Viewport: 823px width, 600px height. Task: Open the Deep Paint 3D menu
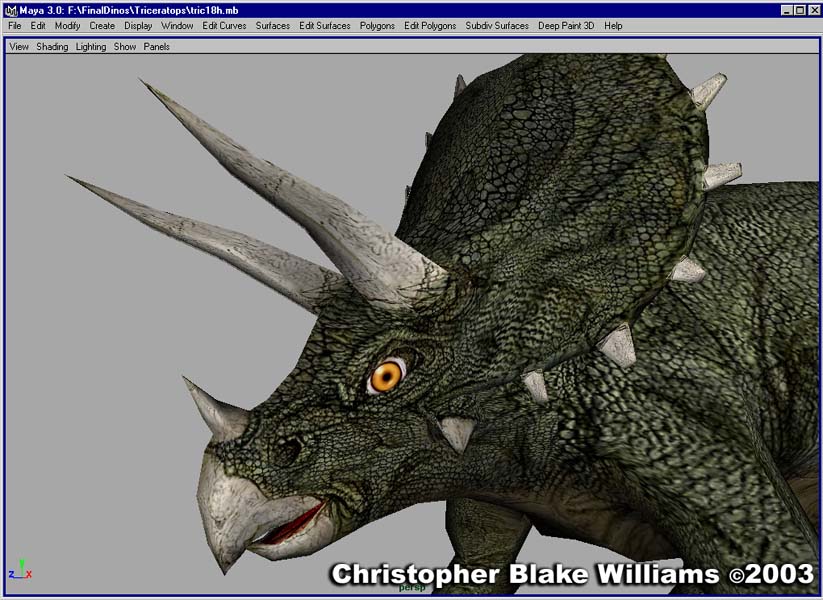566,26
